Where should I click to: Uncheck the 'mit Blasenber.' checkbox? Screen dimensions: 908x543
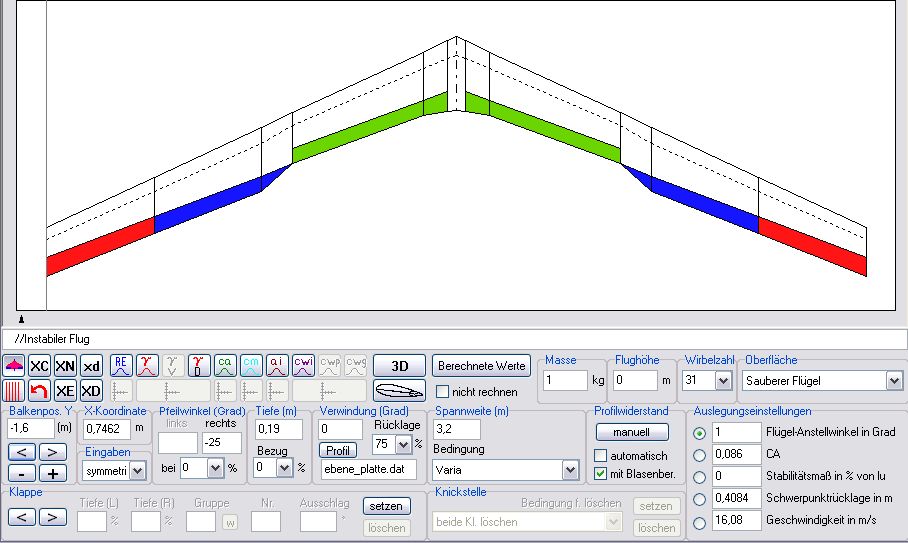(601, 473)
